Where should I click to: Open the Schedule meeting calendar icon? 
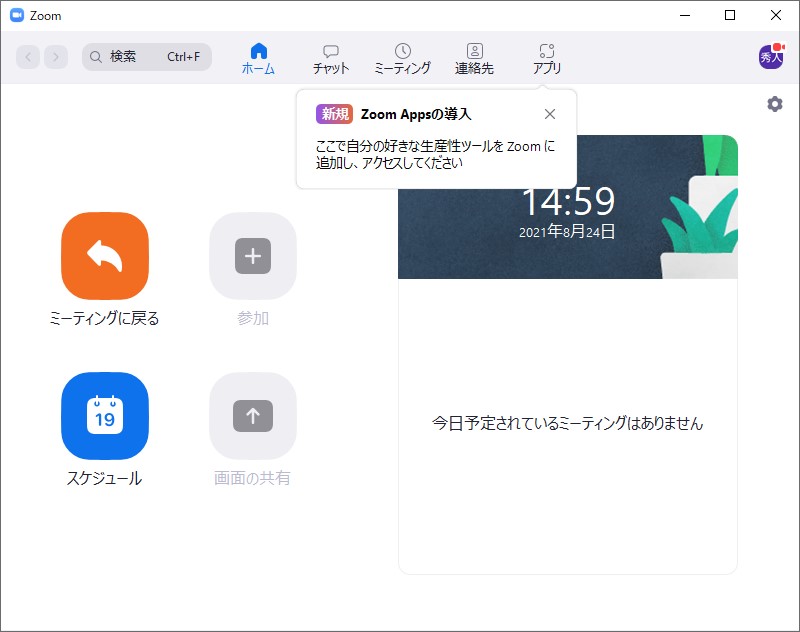point(104,416)
